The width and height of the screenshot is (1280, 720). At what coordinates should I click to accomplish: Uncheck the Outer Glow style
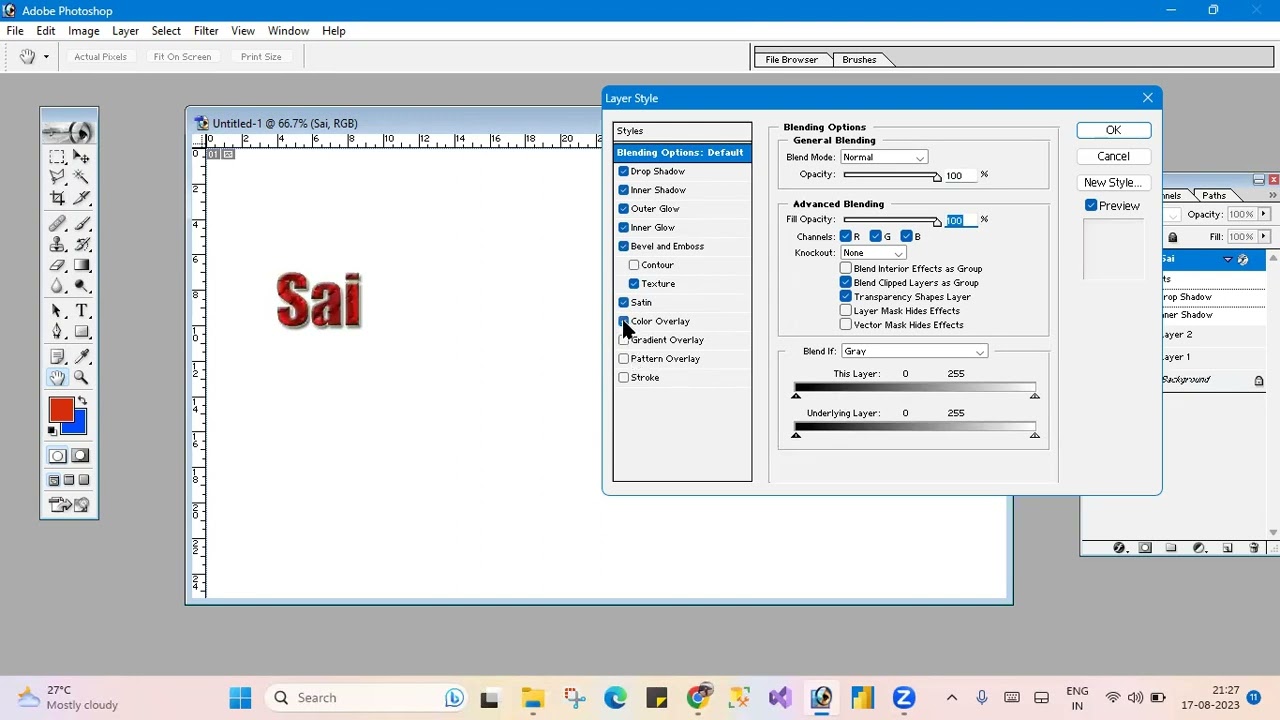coord(624,209)
